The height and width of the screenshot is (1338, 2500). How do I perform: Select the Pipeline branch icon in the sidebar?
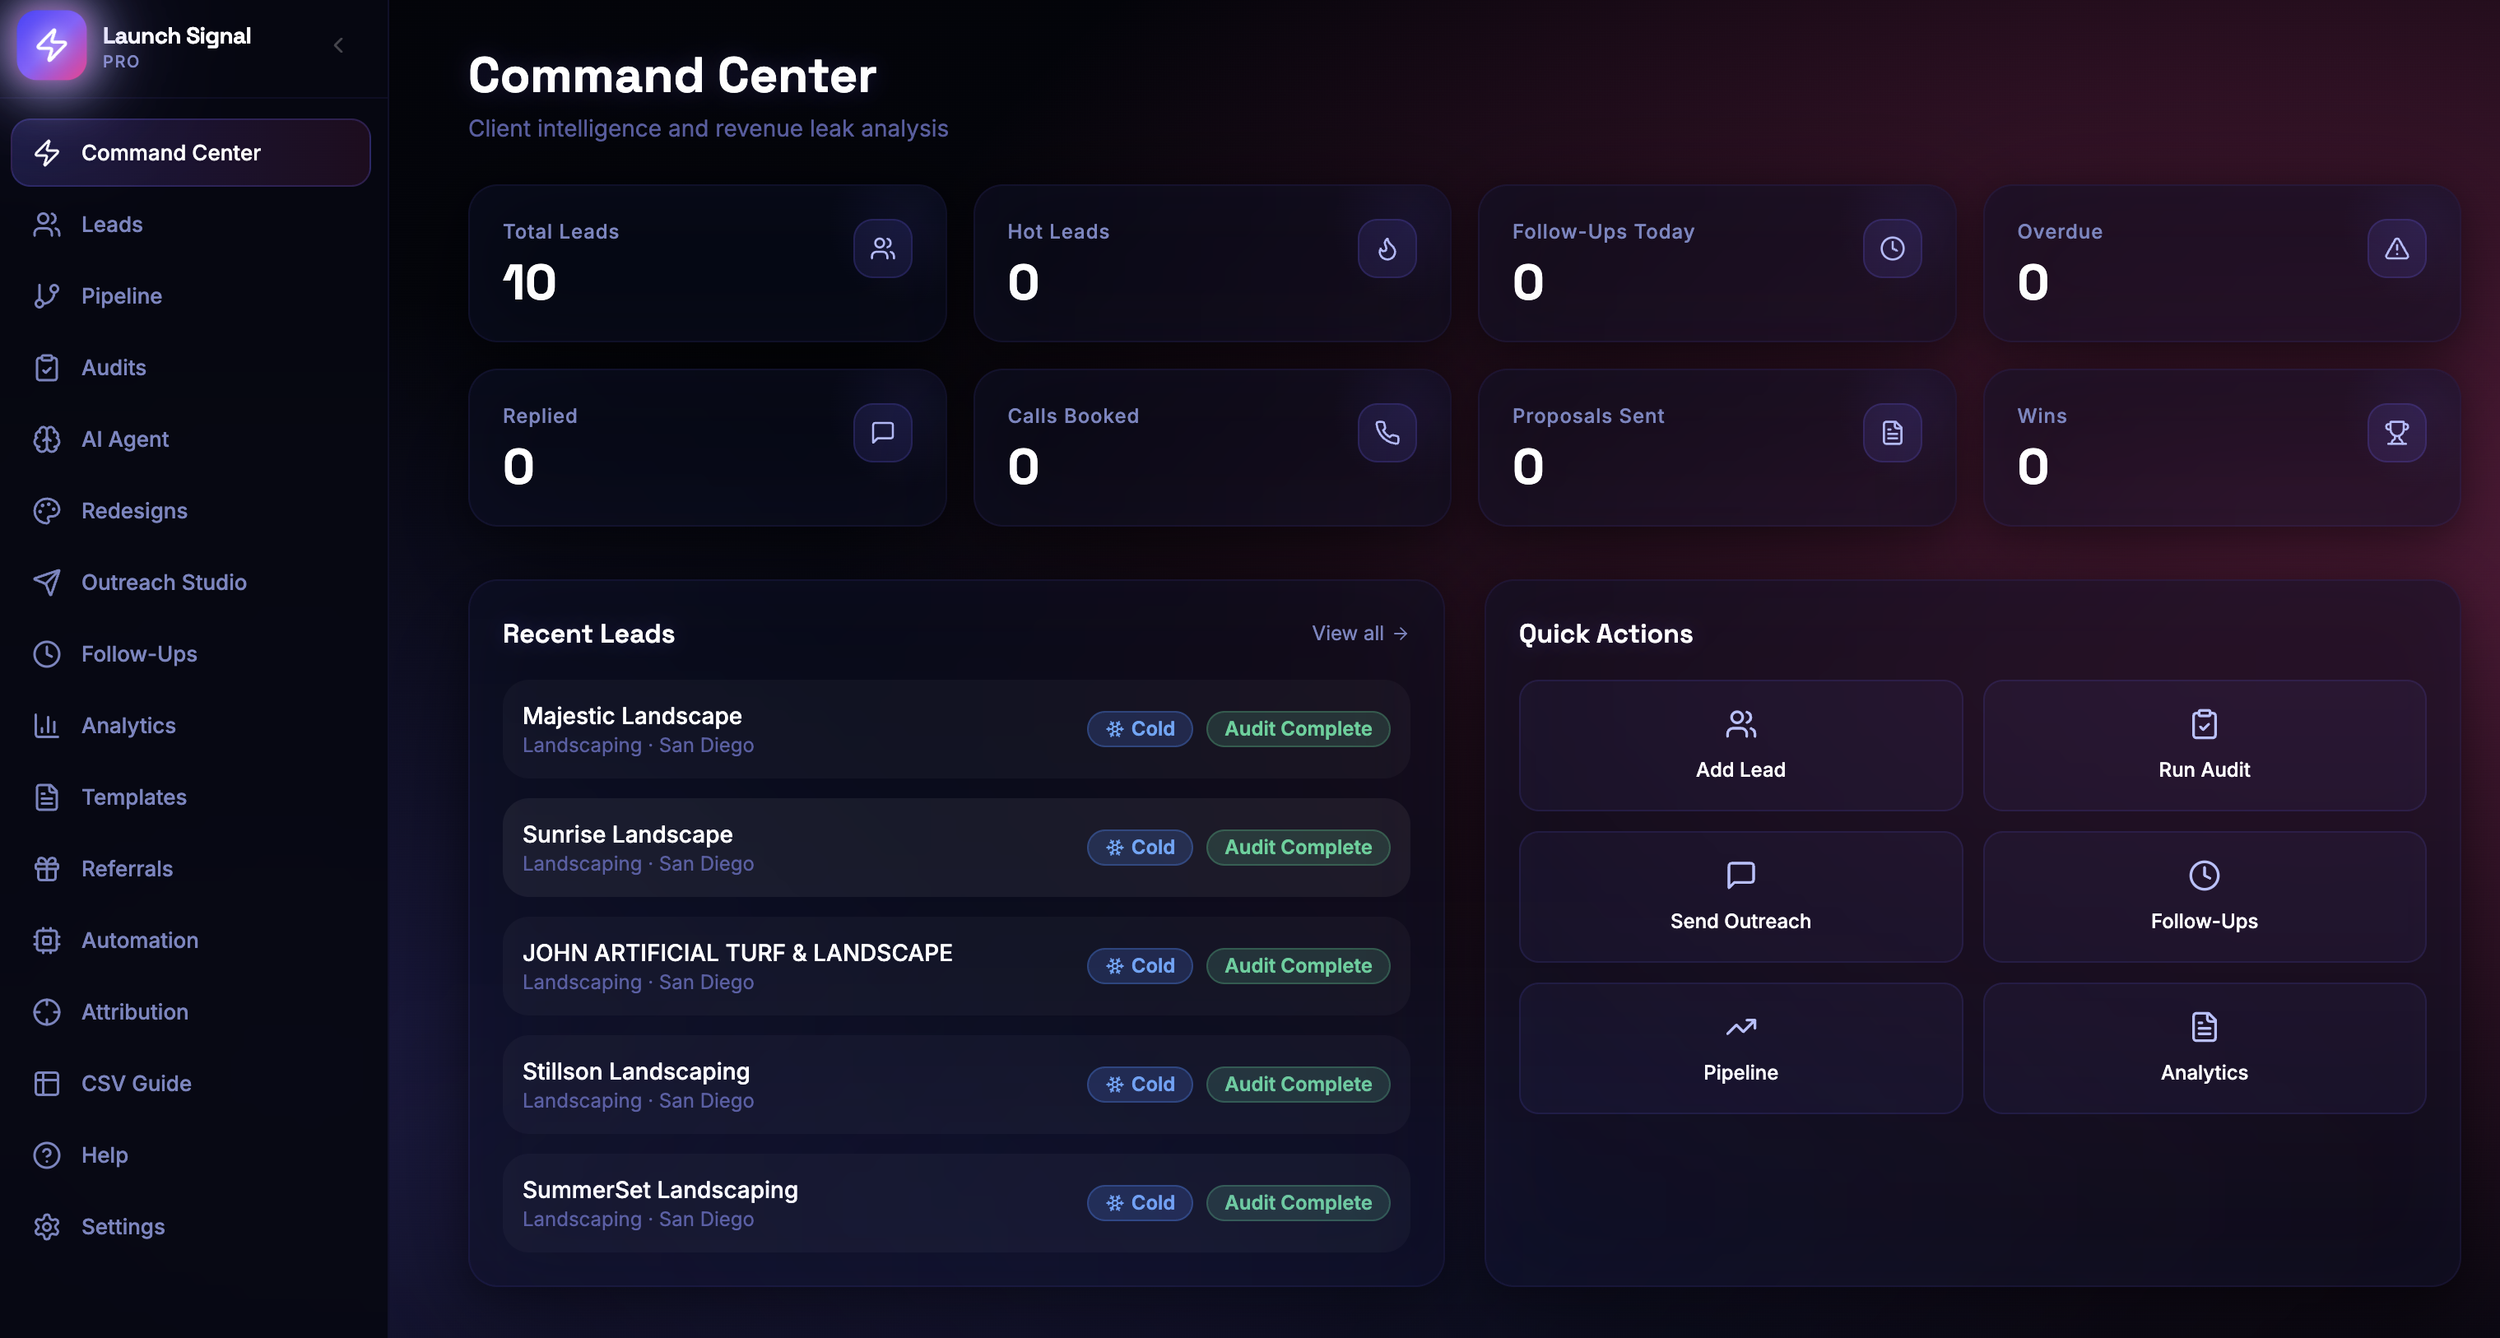click(48, 296)
